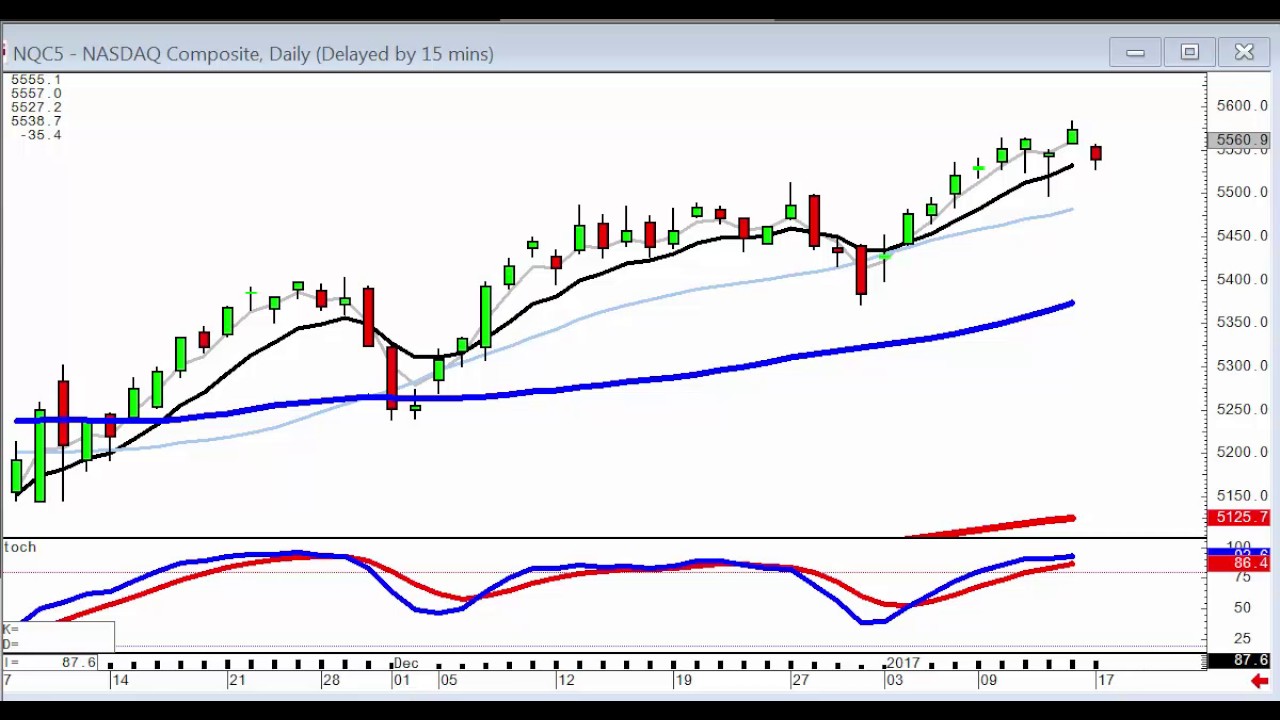Select date 01 on the time axis

[x=401, y=680]
